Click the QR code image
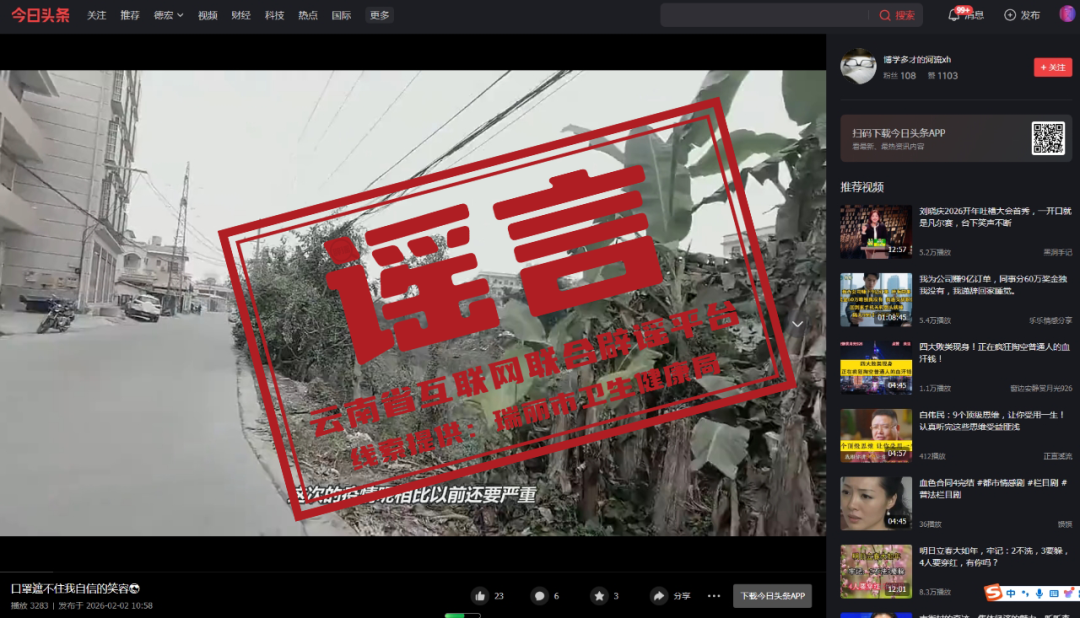This screenshot has height=618, width=1080. pyautogui.click(x=1048, y=138)
